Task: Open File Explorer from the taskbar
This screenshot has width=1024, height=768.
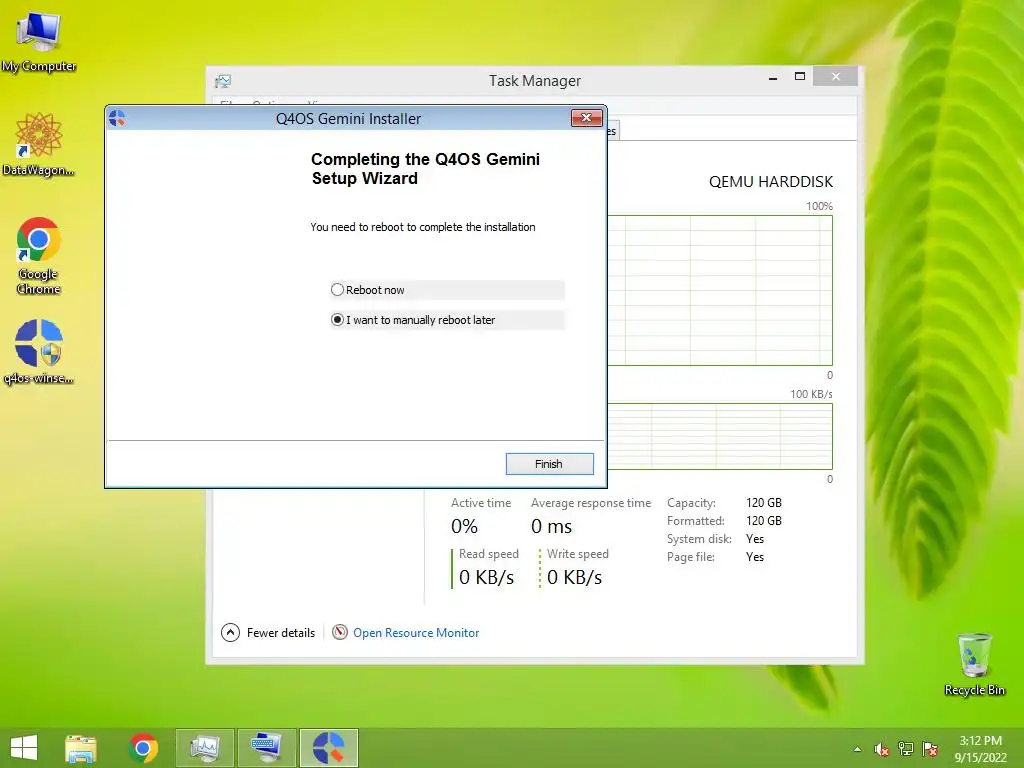Action: [80, 748]
